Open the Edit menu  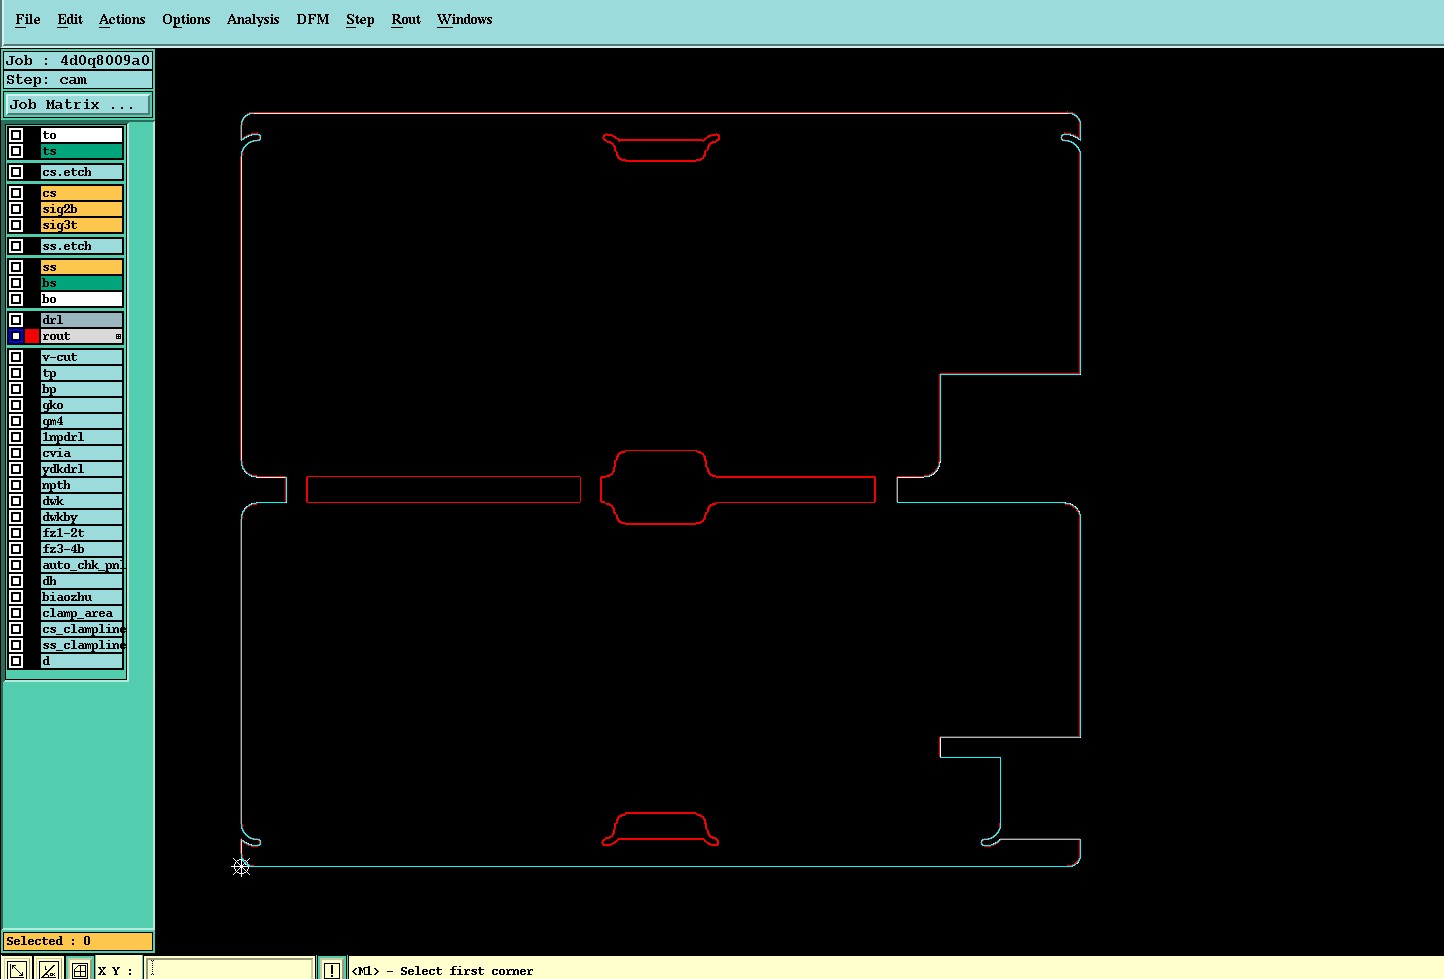[x=70, y=19]
